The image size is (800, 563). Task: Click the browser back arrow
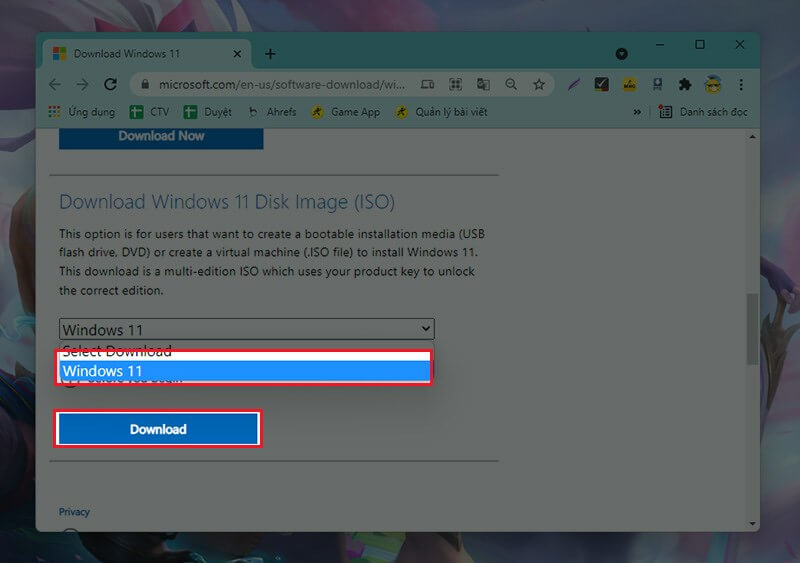(55, 85)
